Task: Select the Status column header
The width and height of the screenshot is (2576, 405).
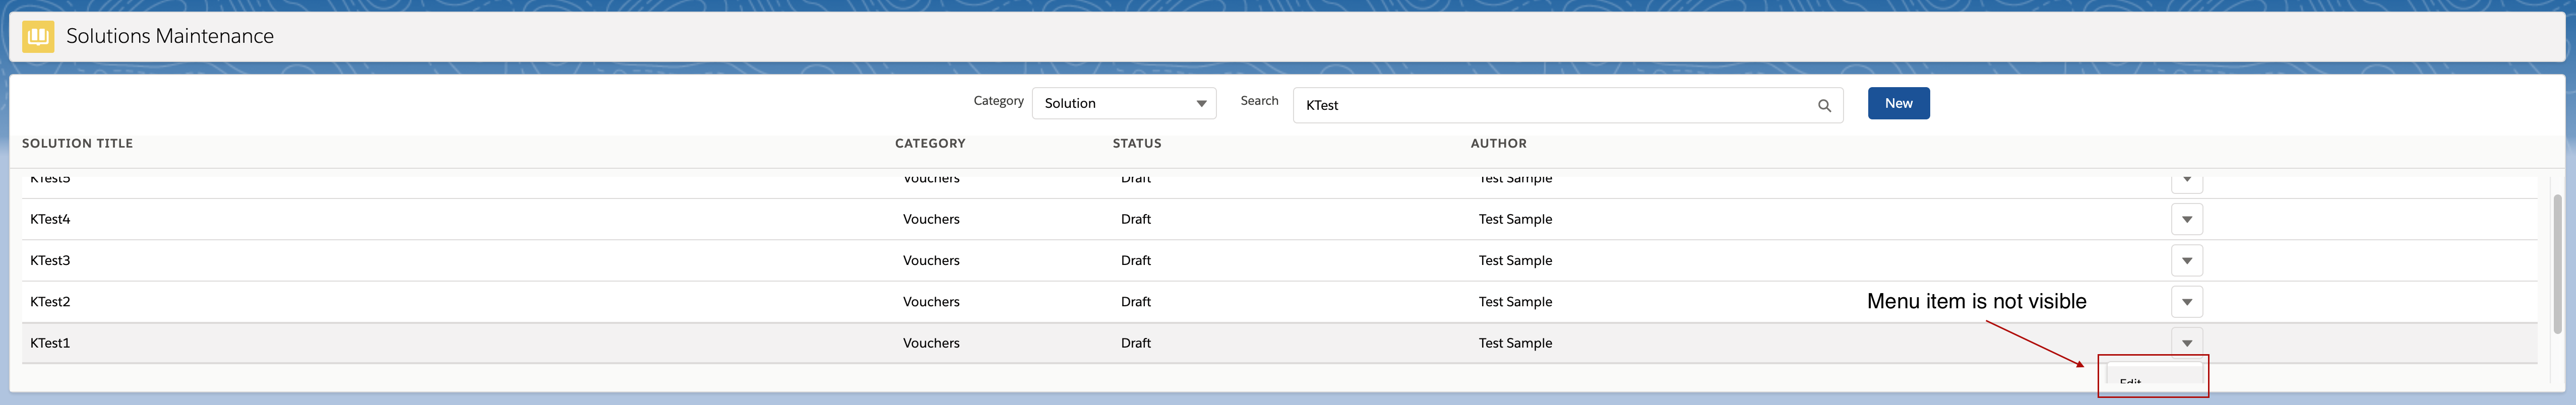Action: (1136, 144)
